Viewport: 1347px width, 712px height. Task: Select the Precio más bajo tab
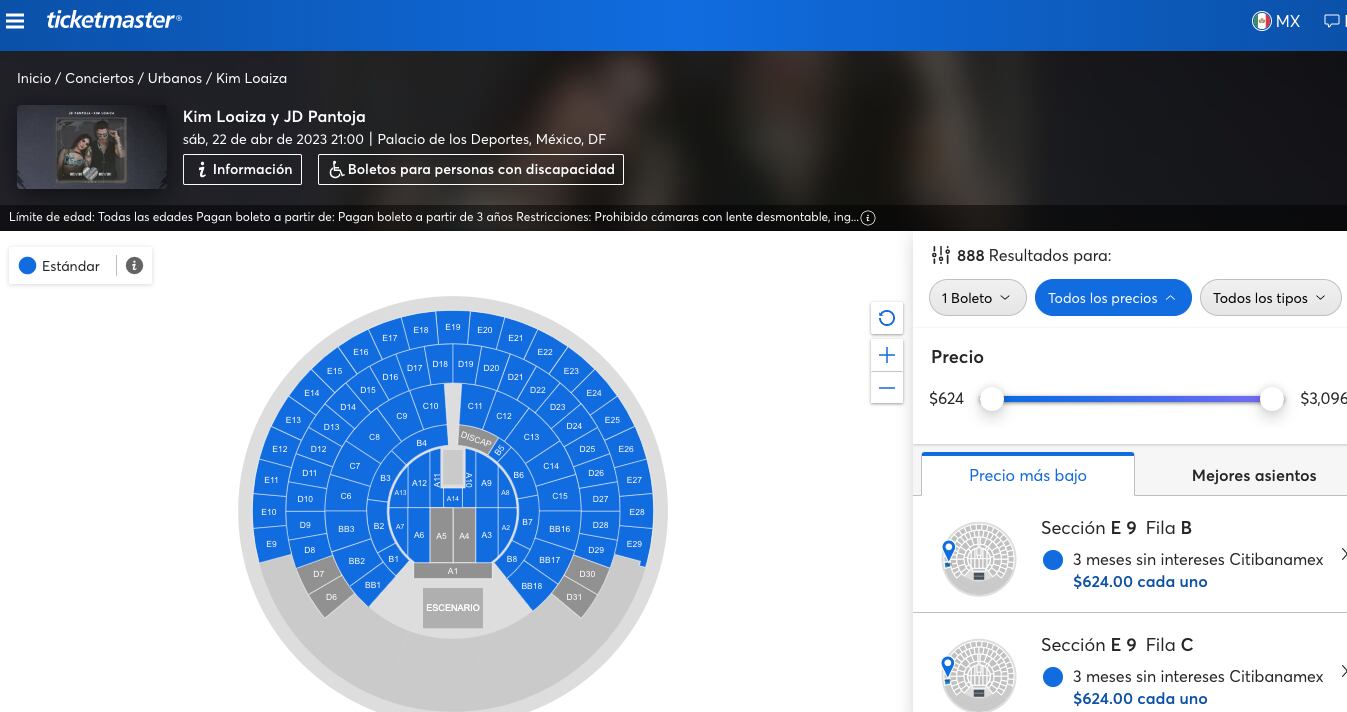click(x=1027, y=476)
